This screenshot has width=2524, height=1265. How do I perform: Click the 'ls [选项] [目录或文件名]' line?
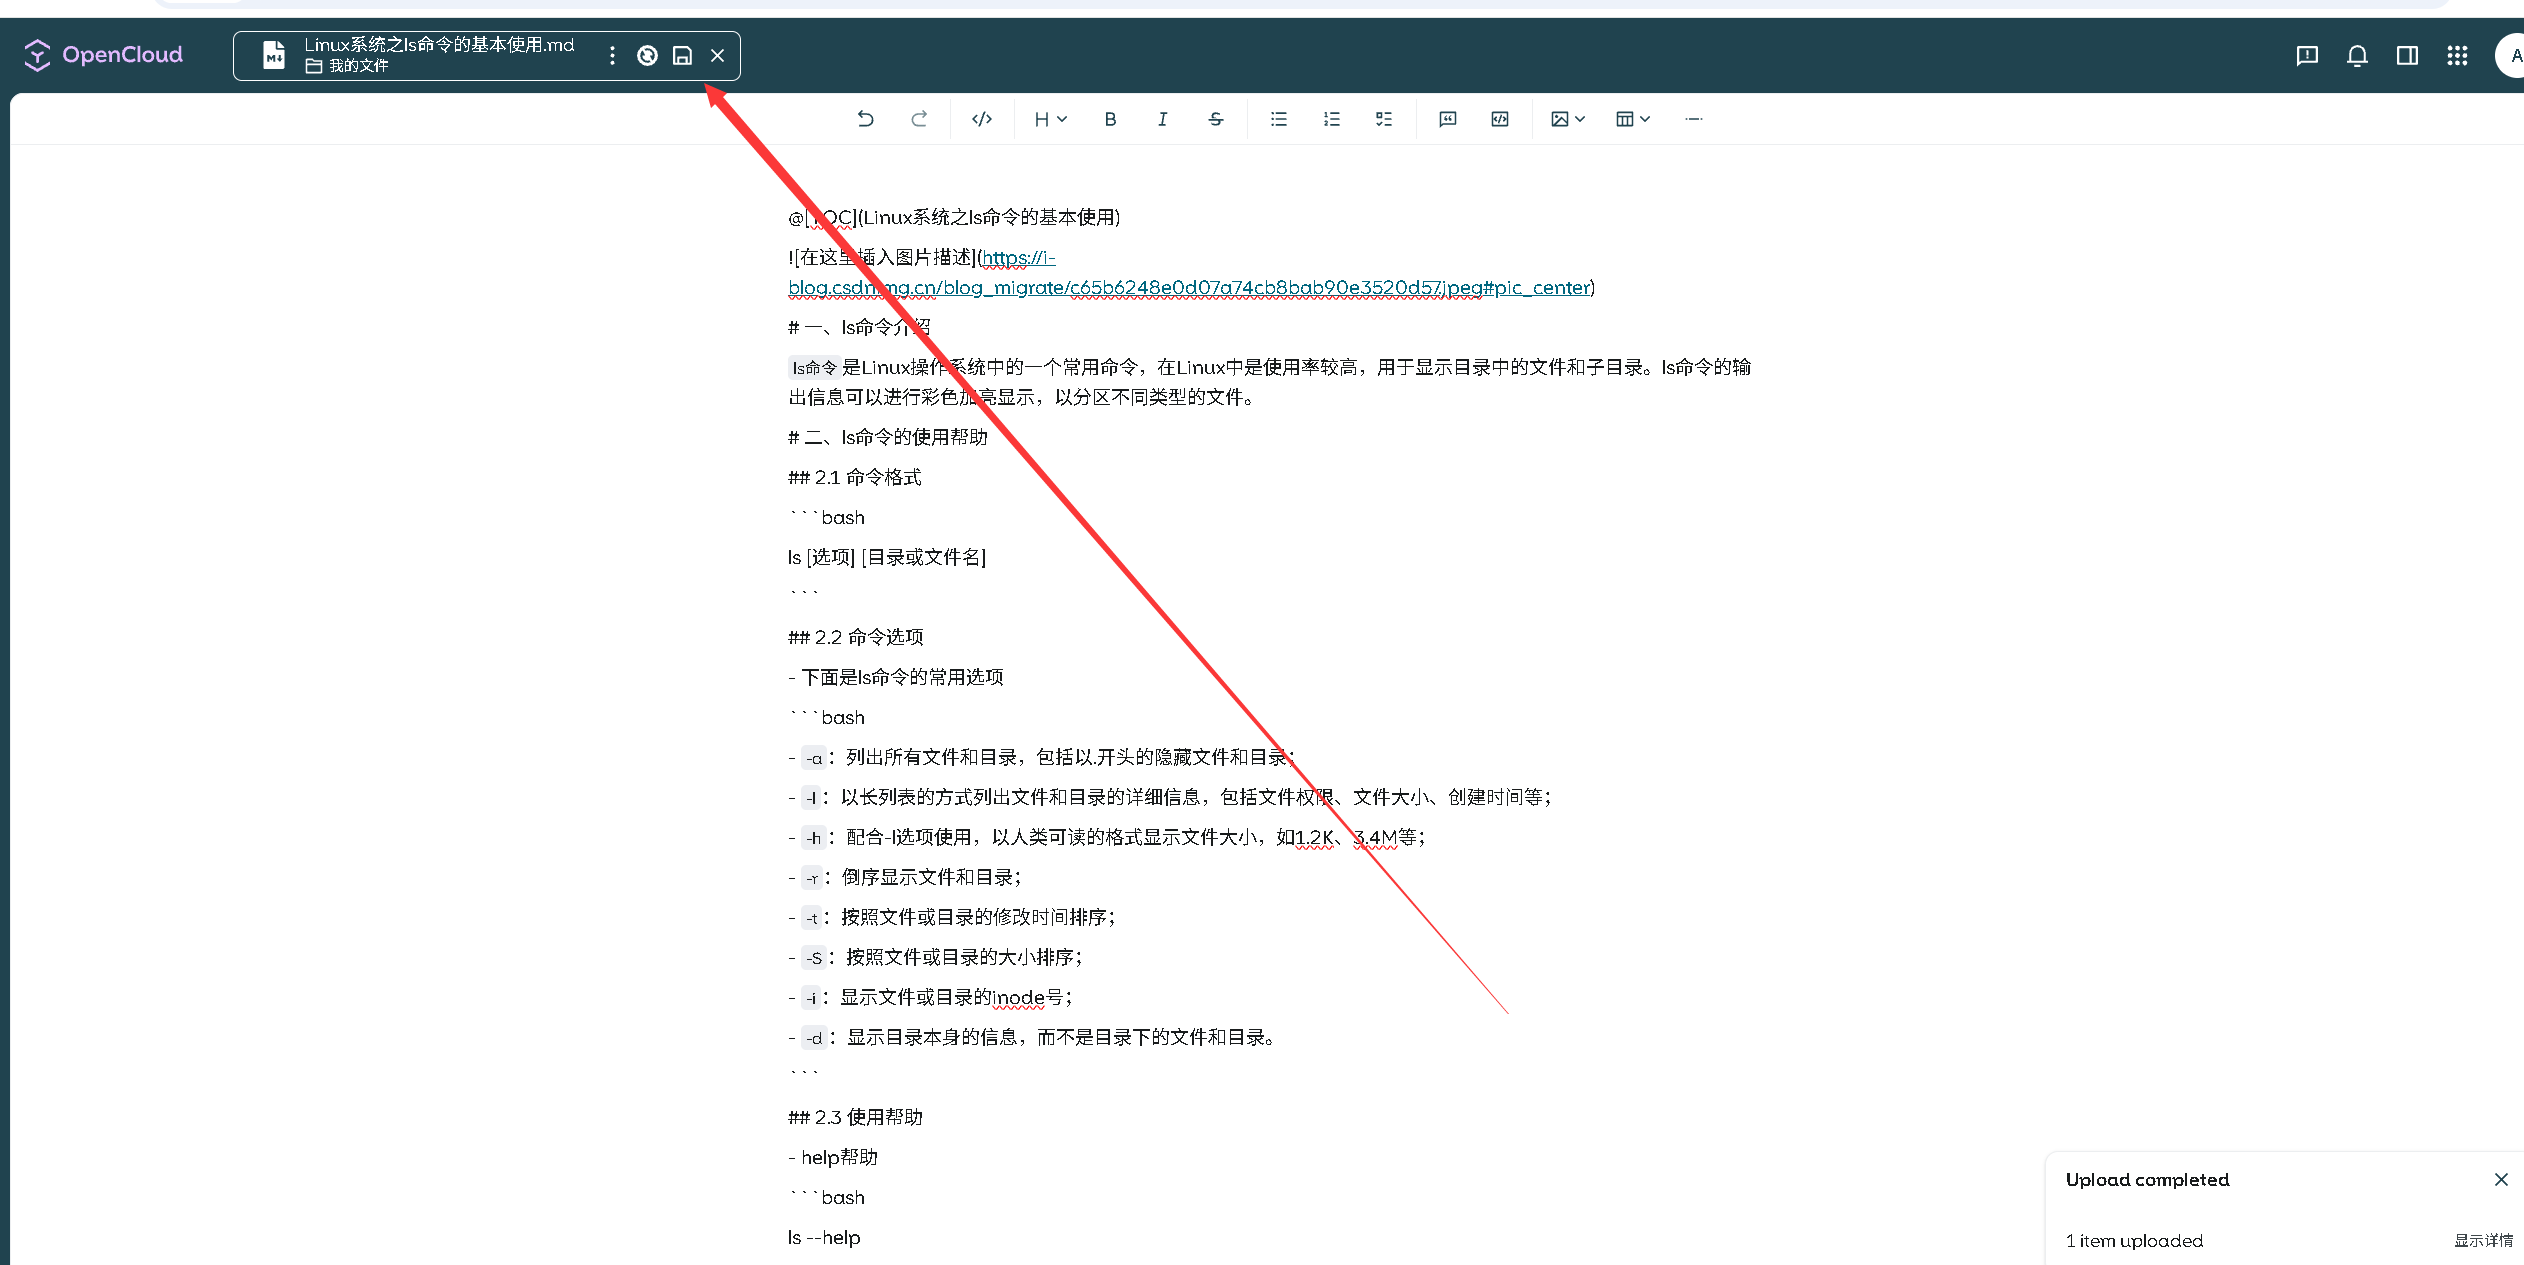coord(886,557)
